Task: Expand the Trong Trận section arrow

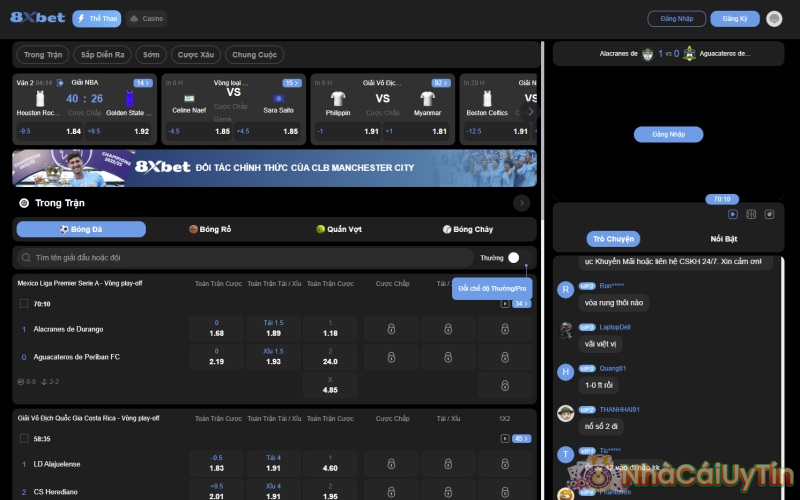Action: 521,203
